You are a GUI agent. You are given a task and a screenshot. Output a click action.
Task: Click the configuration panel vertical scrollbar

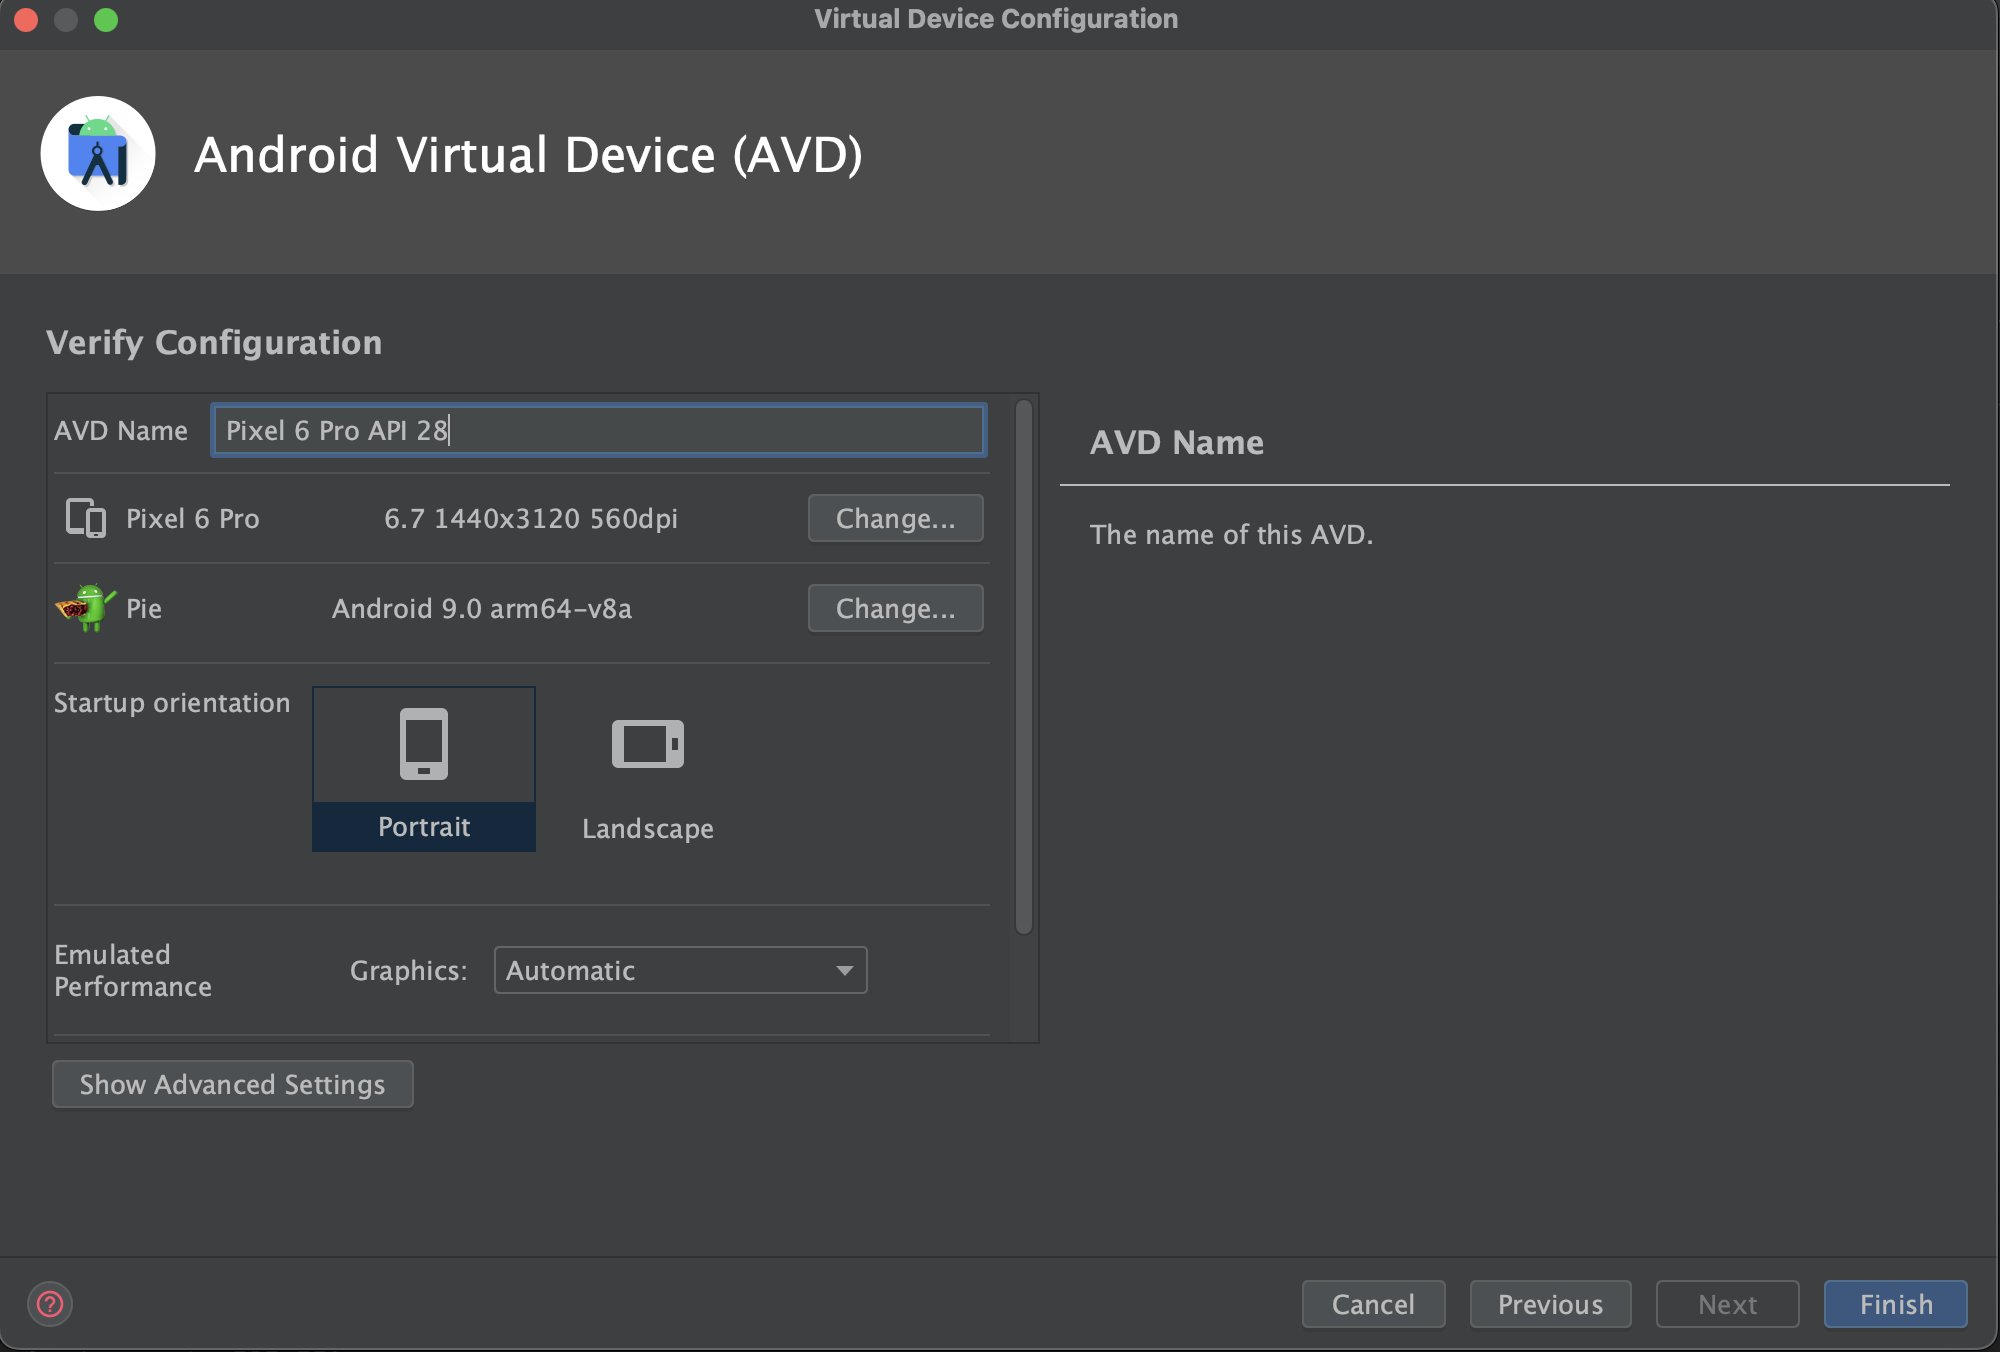tap(1023, 668)
